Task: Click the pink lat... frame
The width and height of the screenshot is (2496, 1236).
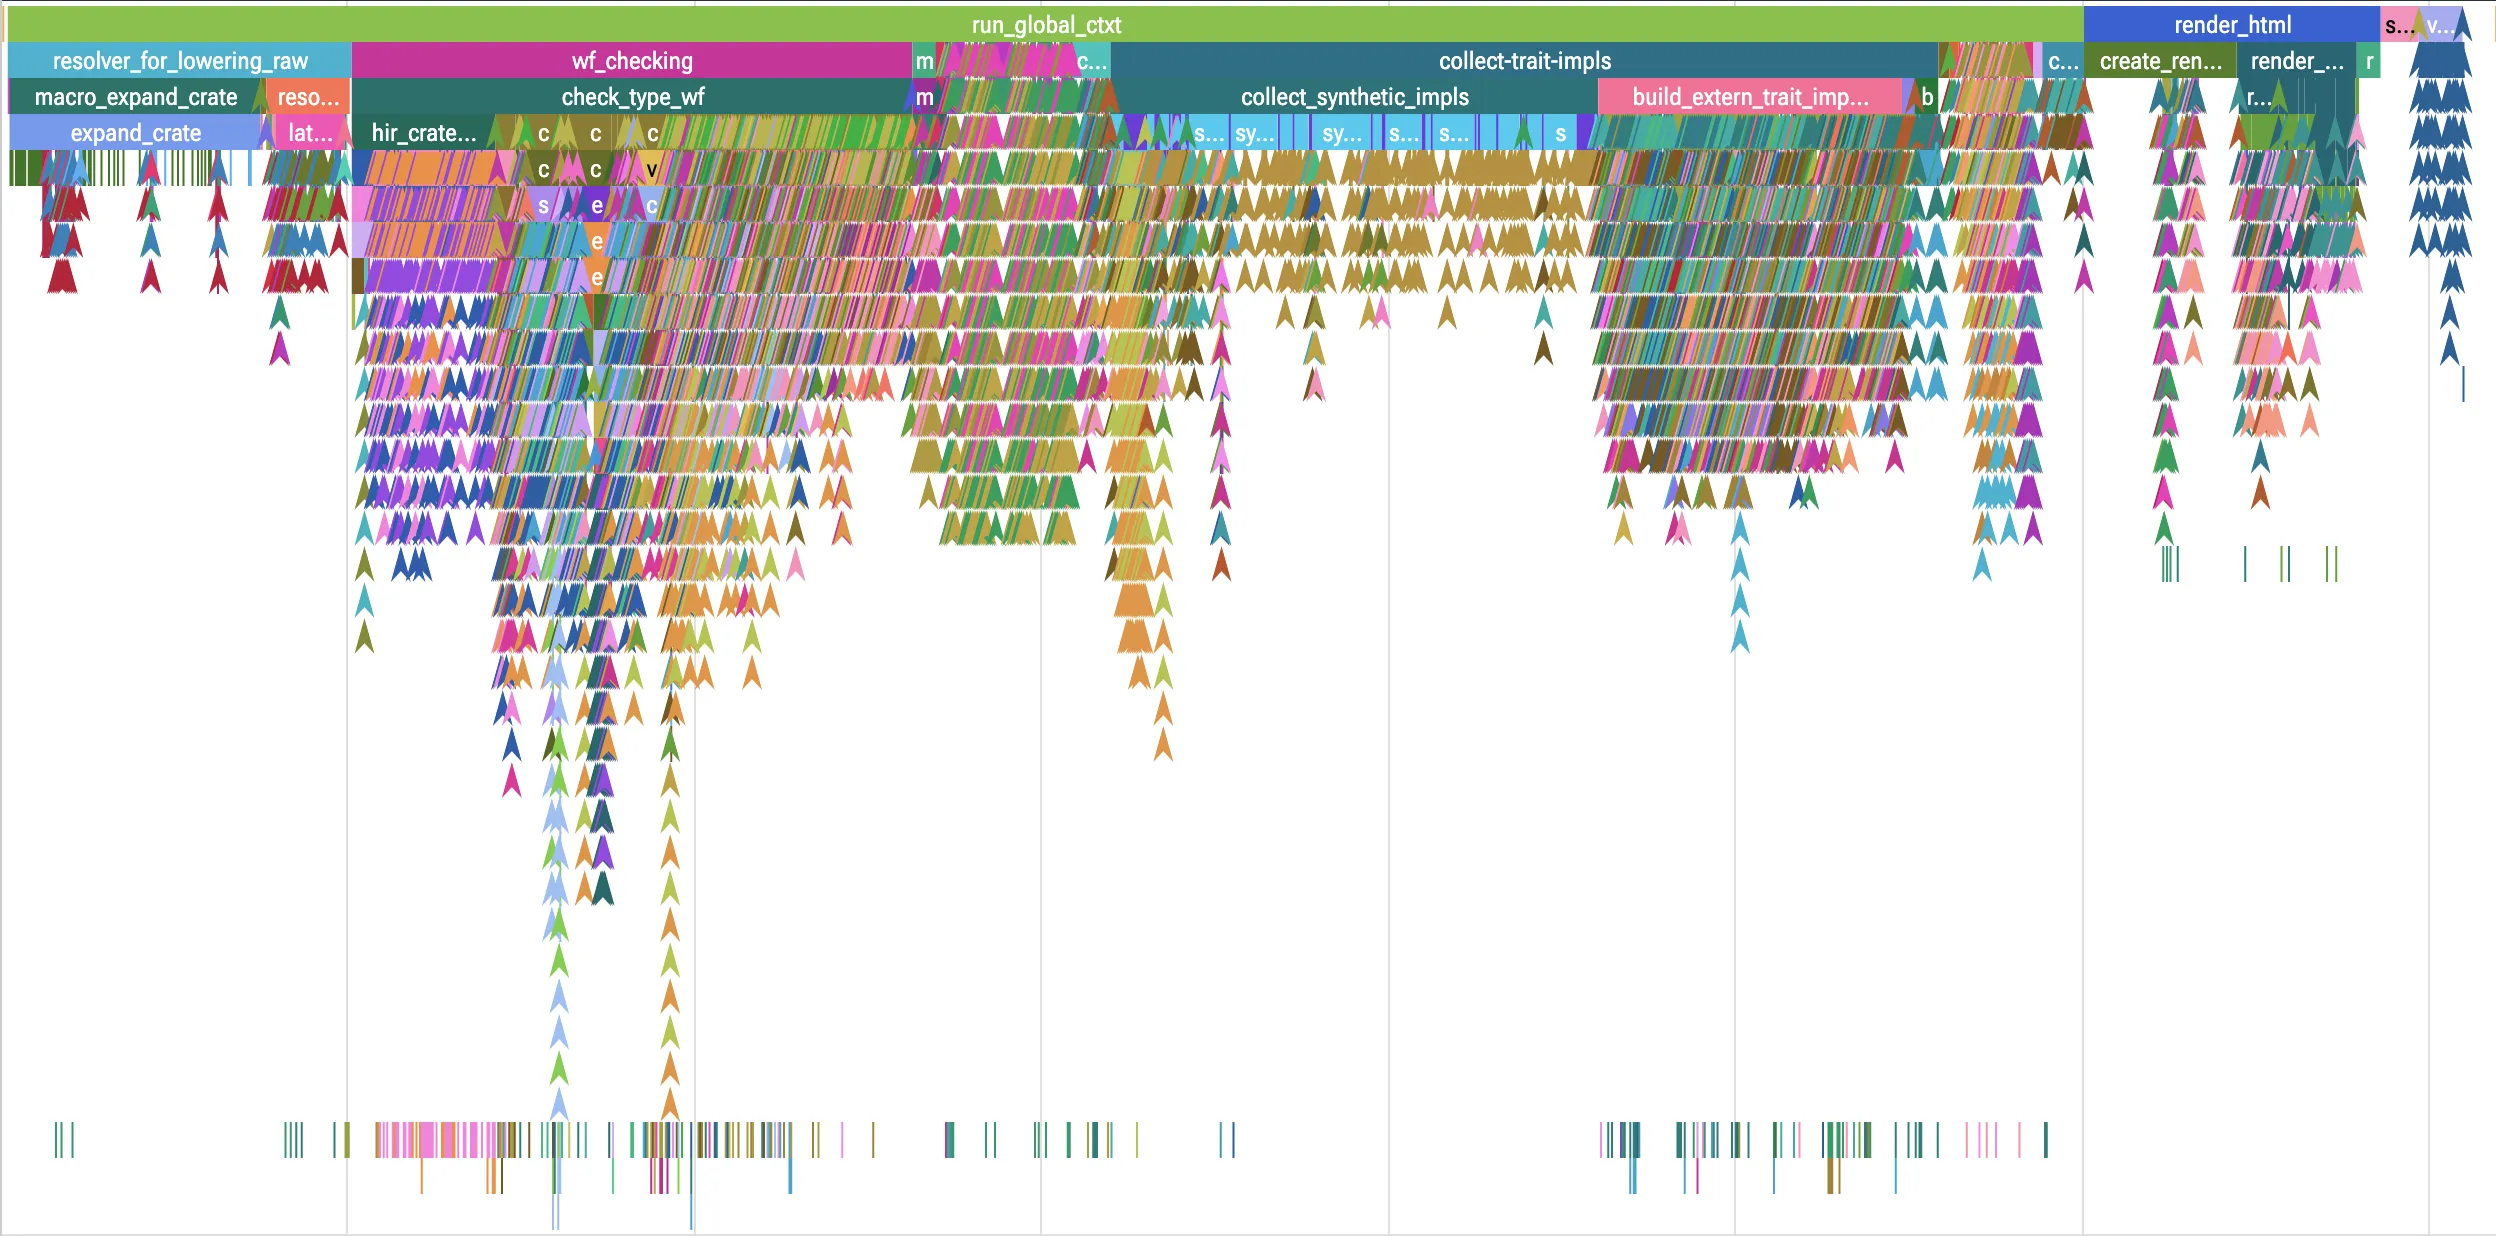Action: [310, 133]
